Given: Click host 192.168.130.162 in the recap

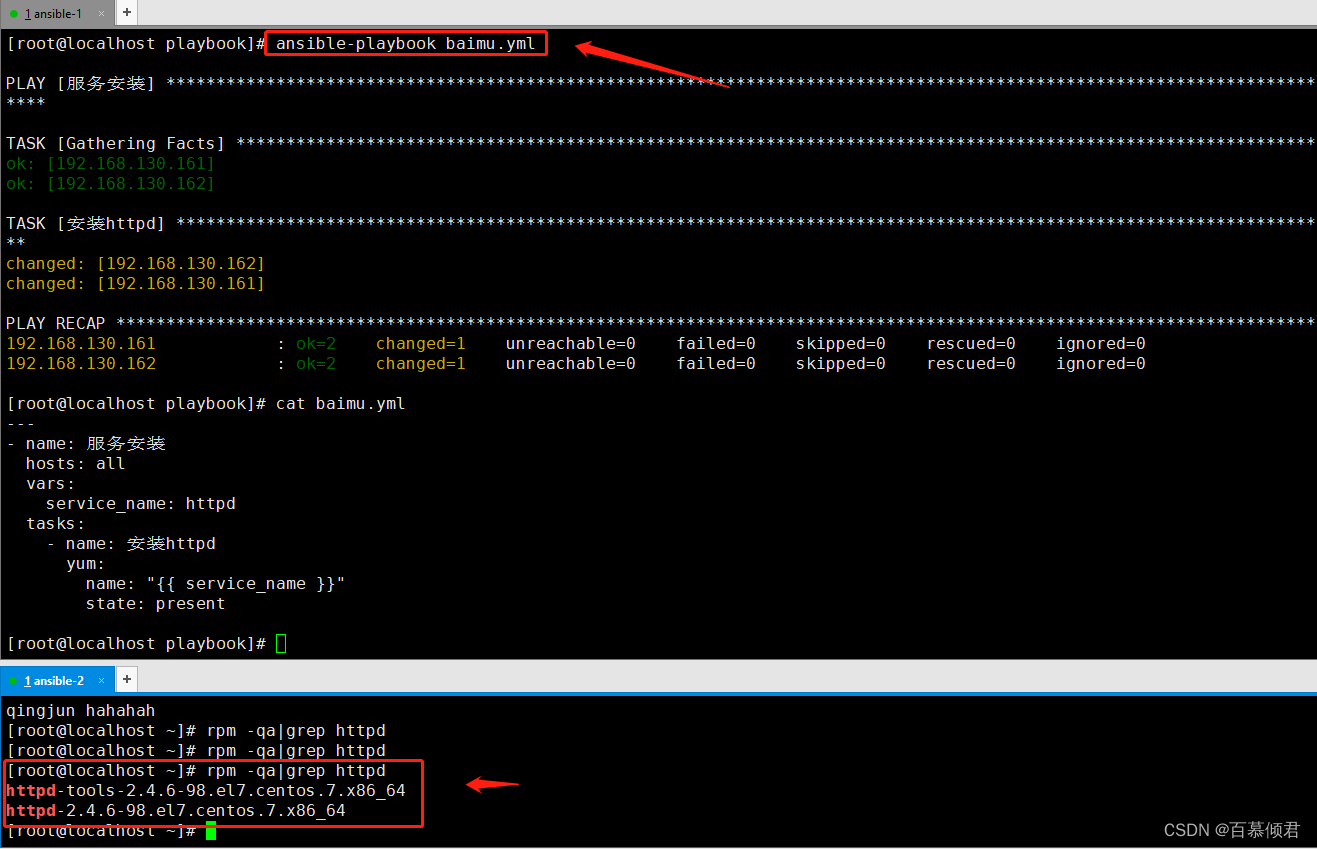Looking at the screenshot, I should (x=81, y=364).
